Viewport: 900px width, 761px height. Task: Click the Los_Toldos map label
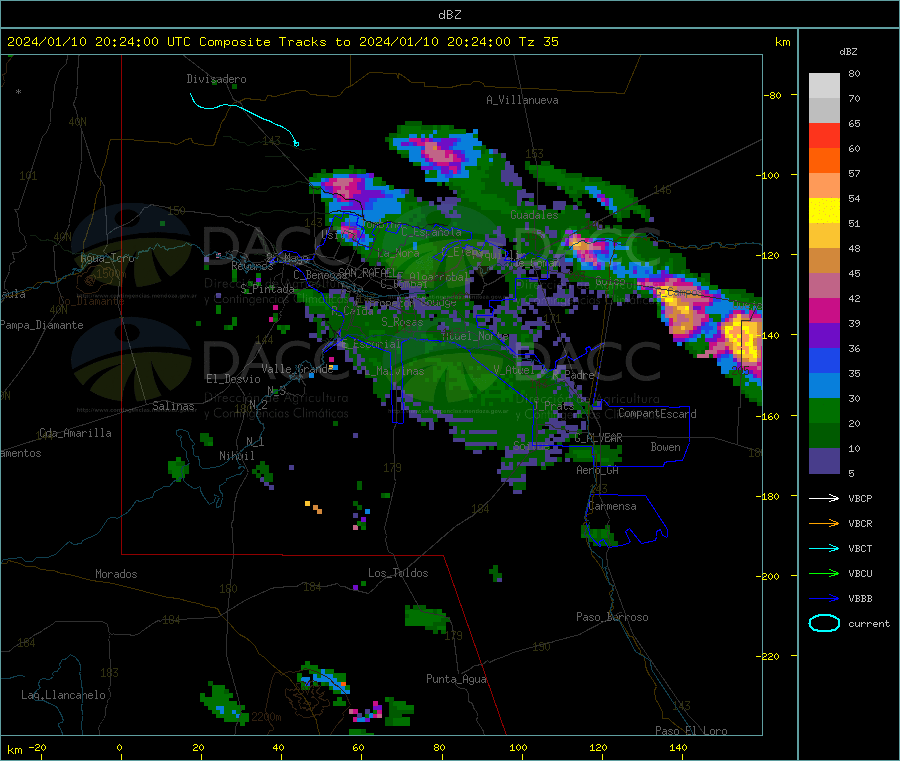tap(398, 573)
